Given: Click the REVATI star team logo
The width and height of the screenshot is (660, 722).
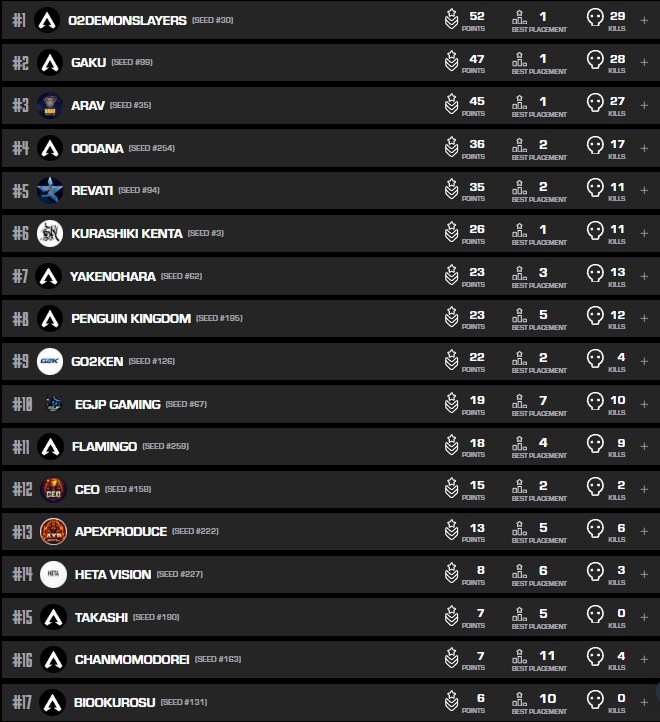Looking at the screenshot, I should pos(50,190).
